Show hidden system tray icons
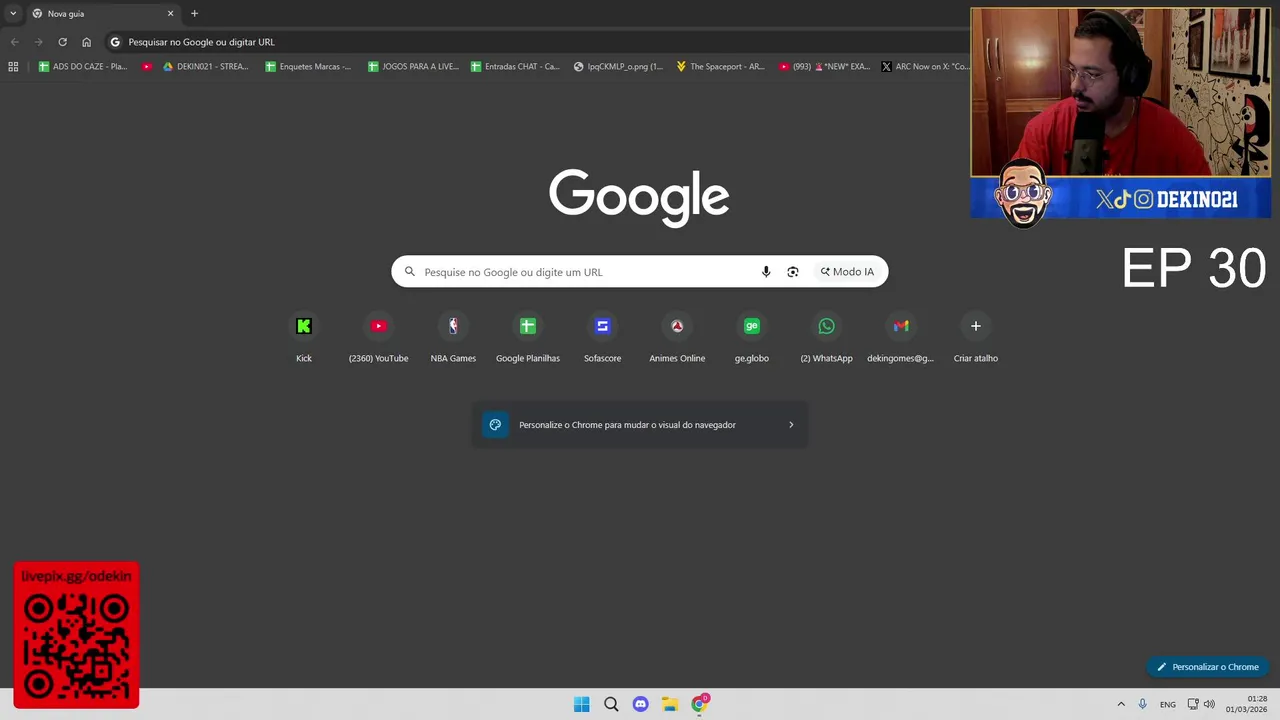This screenshot has height=720, width=1280. click(x=1121, y=704)
